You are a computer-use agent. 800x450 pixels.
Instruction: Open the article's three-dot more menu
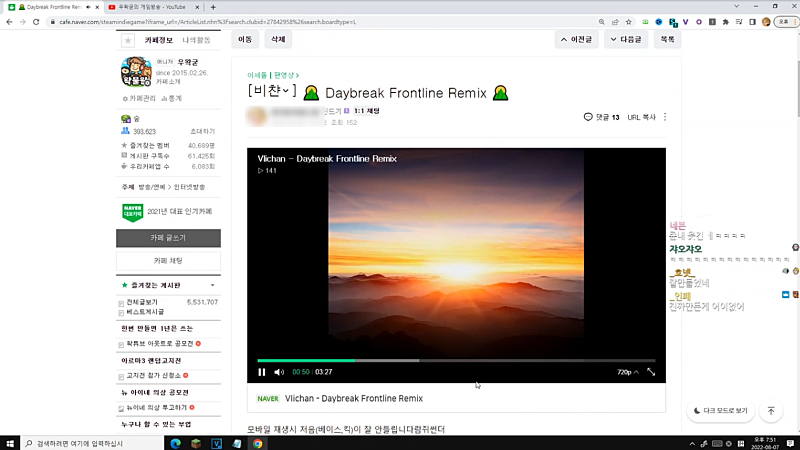coord(665,117)
